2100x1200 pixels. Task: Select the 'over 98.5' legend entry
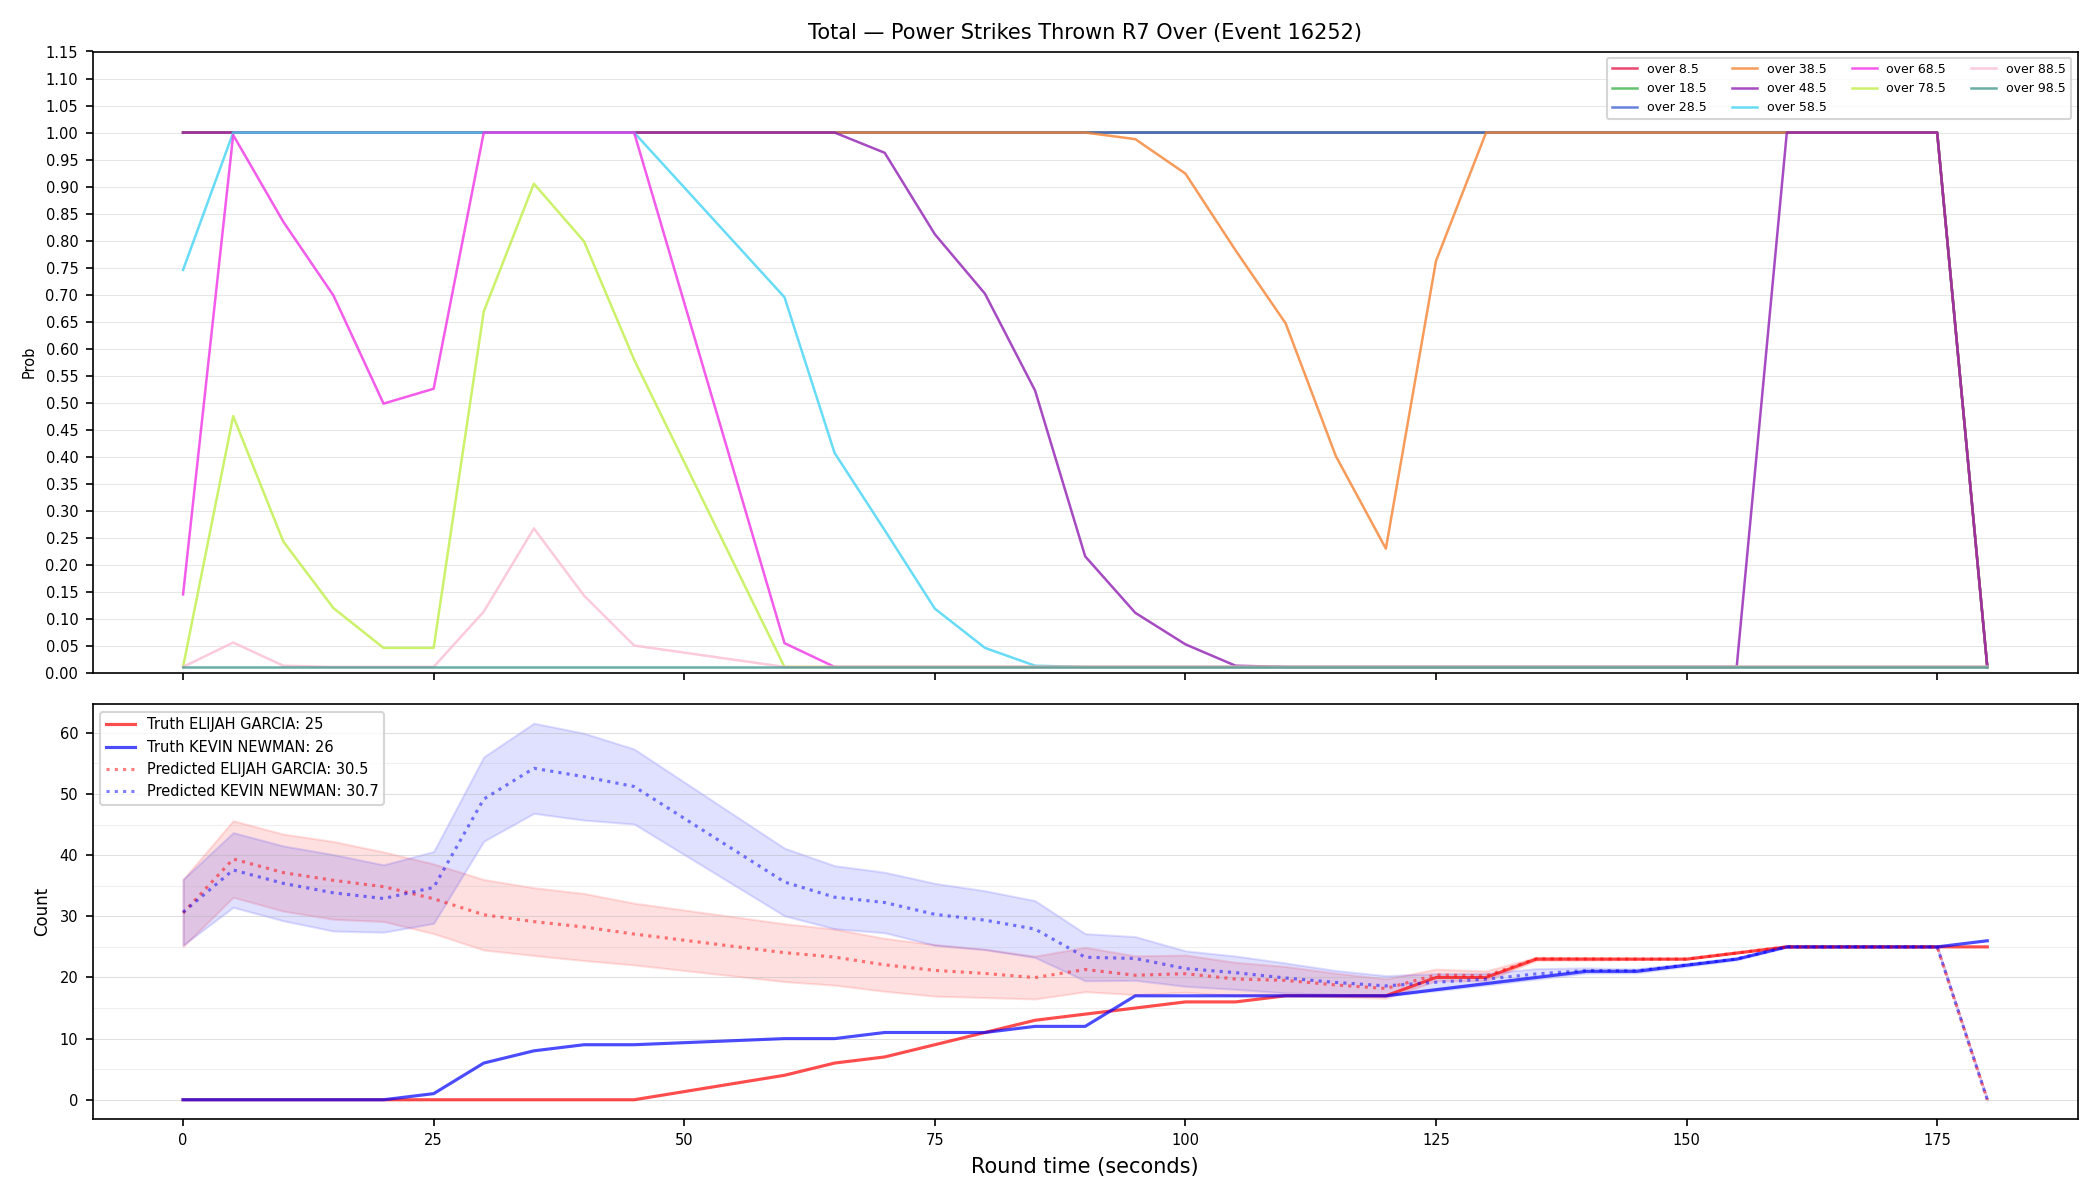coord(2018,88)
